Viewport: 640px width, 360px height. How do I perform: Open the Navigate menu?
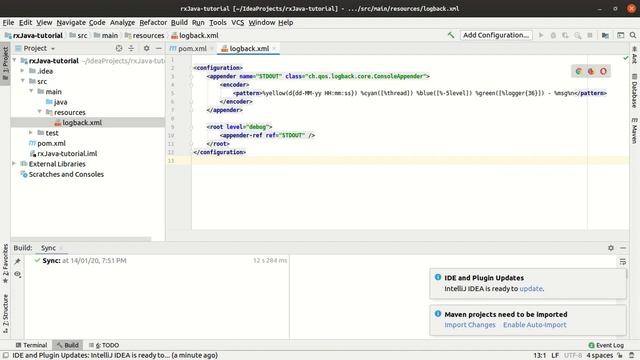click(71, 22)
